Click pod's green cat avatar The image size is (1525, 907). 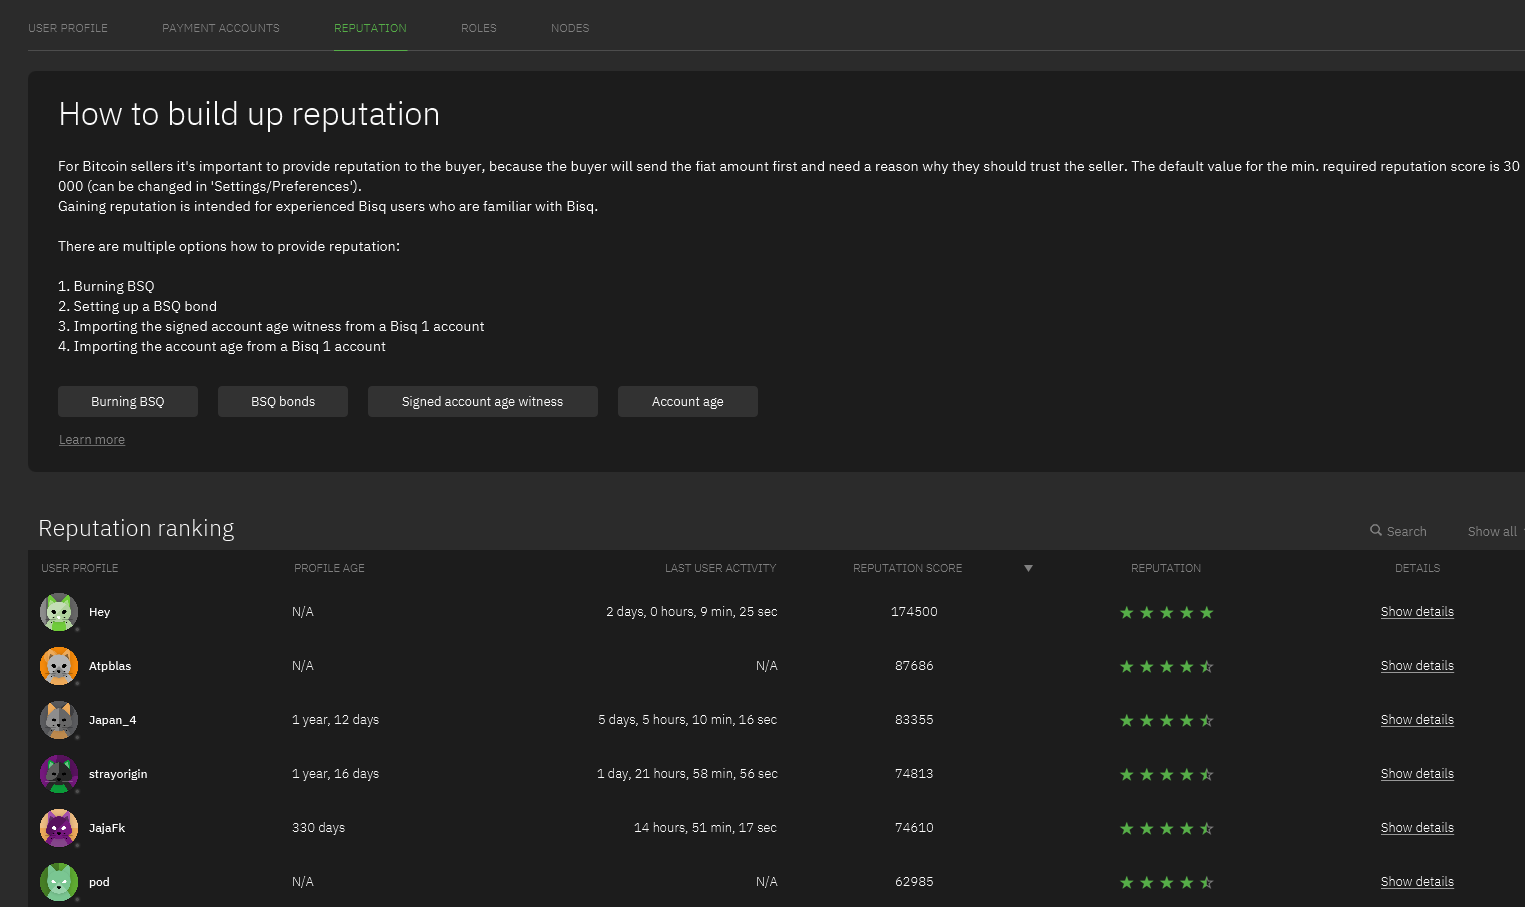(x=59, y=882)
